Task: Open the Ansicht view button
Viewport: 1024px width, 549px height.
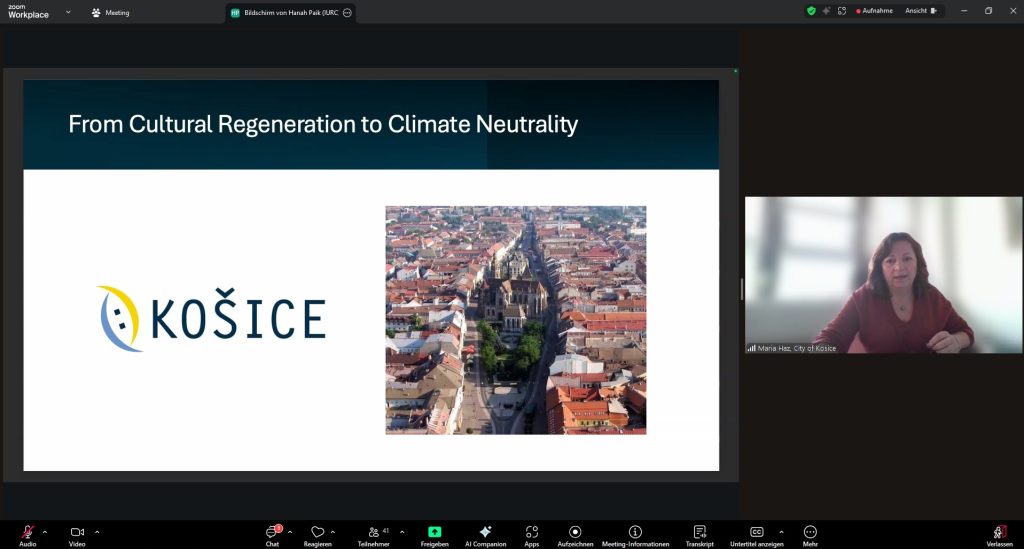Action: pos(921,11)
